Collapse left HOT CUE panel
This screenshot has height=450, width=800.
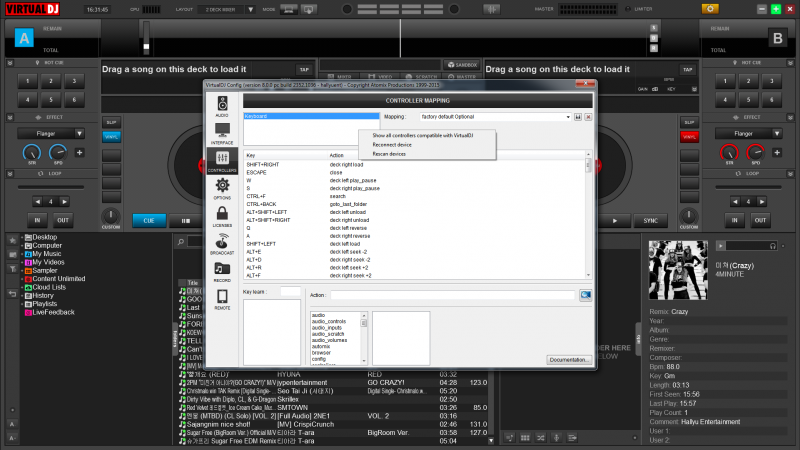pos(10,63)
